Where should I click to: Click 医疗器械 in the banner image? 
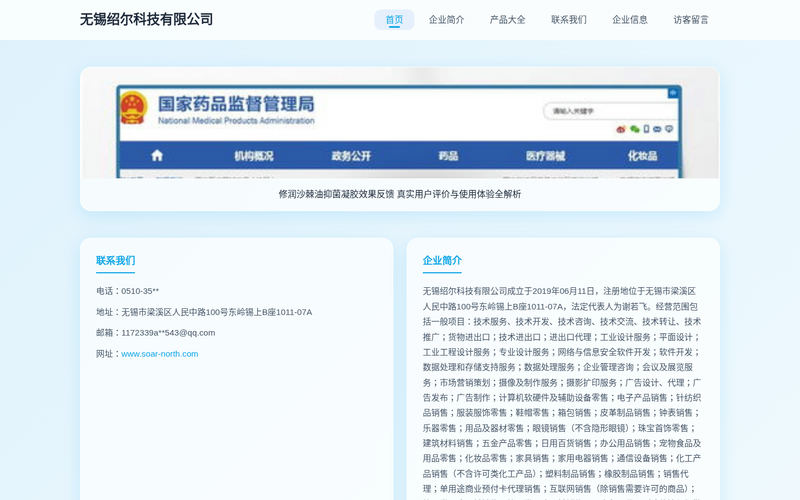pyautogui.click(x=545, y=156)
